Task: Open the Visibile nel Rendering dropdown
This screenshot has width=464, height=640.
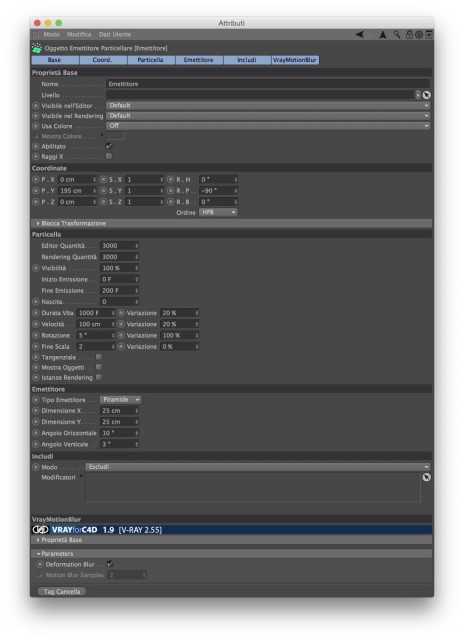Action: click(268, 116)
